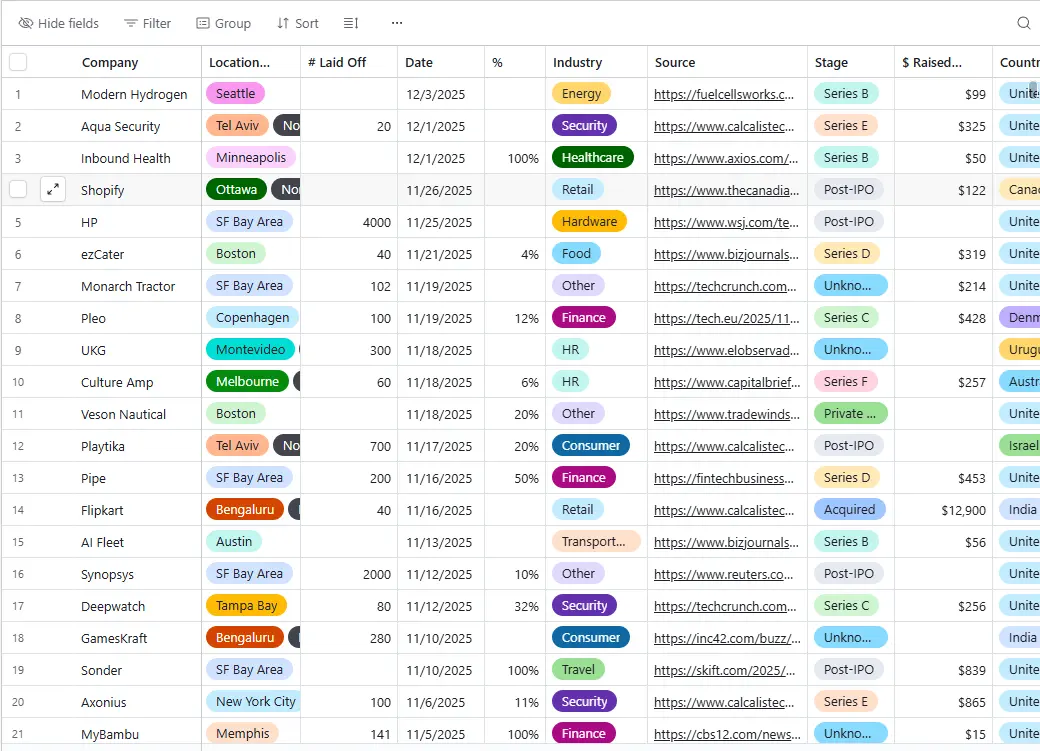Open the fuelcellsworks source link
Image resolution: width=1040 pixels, height=751 pixels.
pyautogui.click(x=724, y=94)
